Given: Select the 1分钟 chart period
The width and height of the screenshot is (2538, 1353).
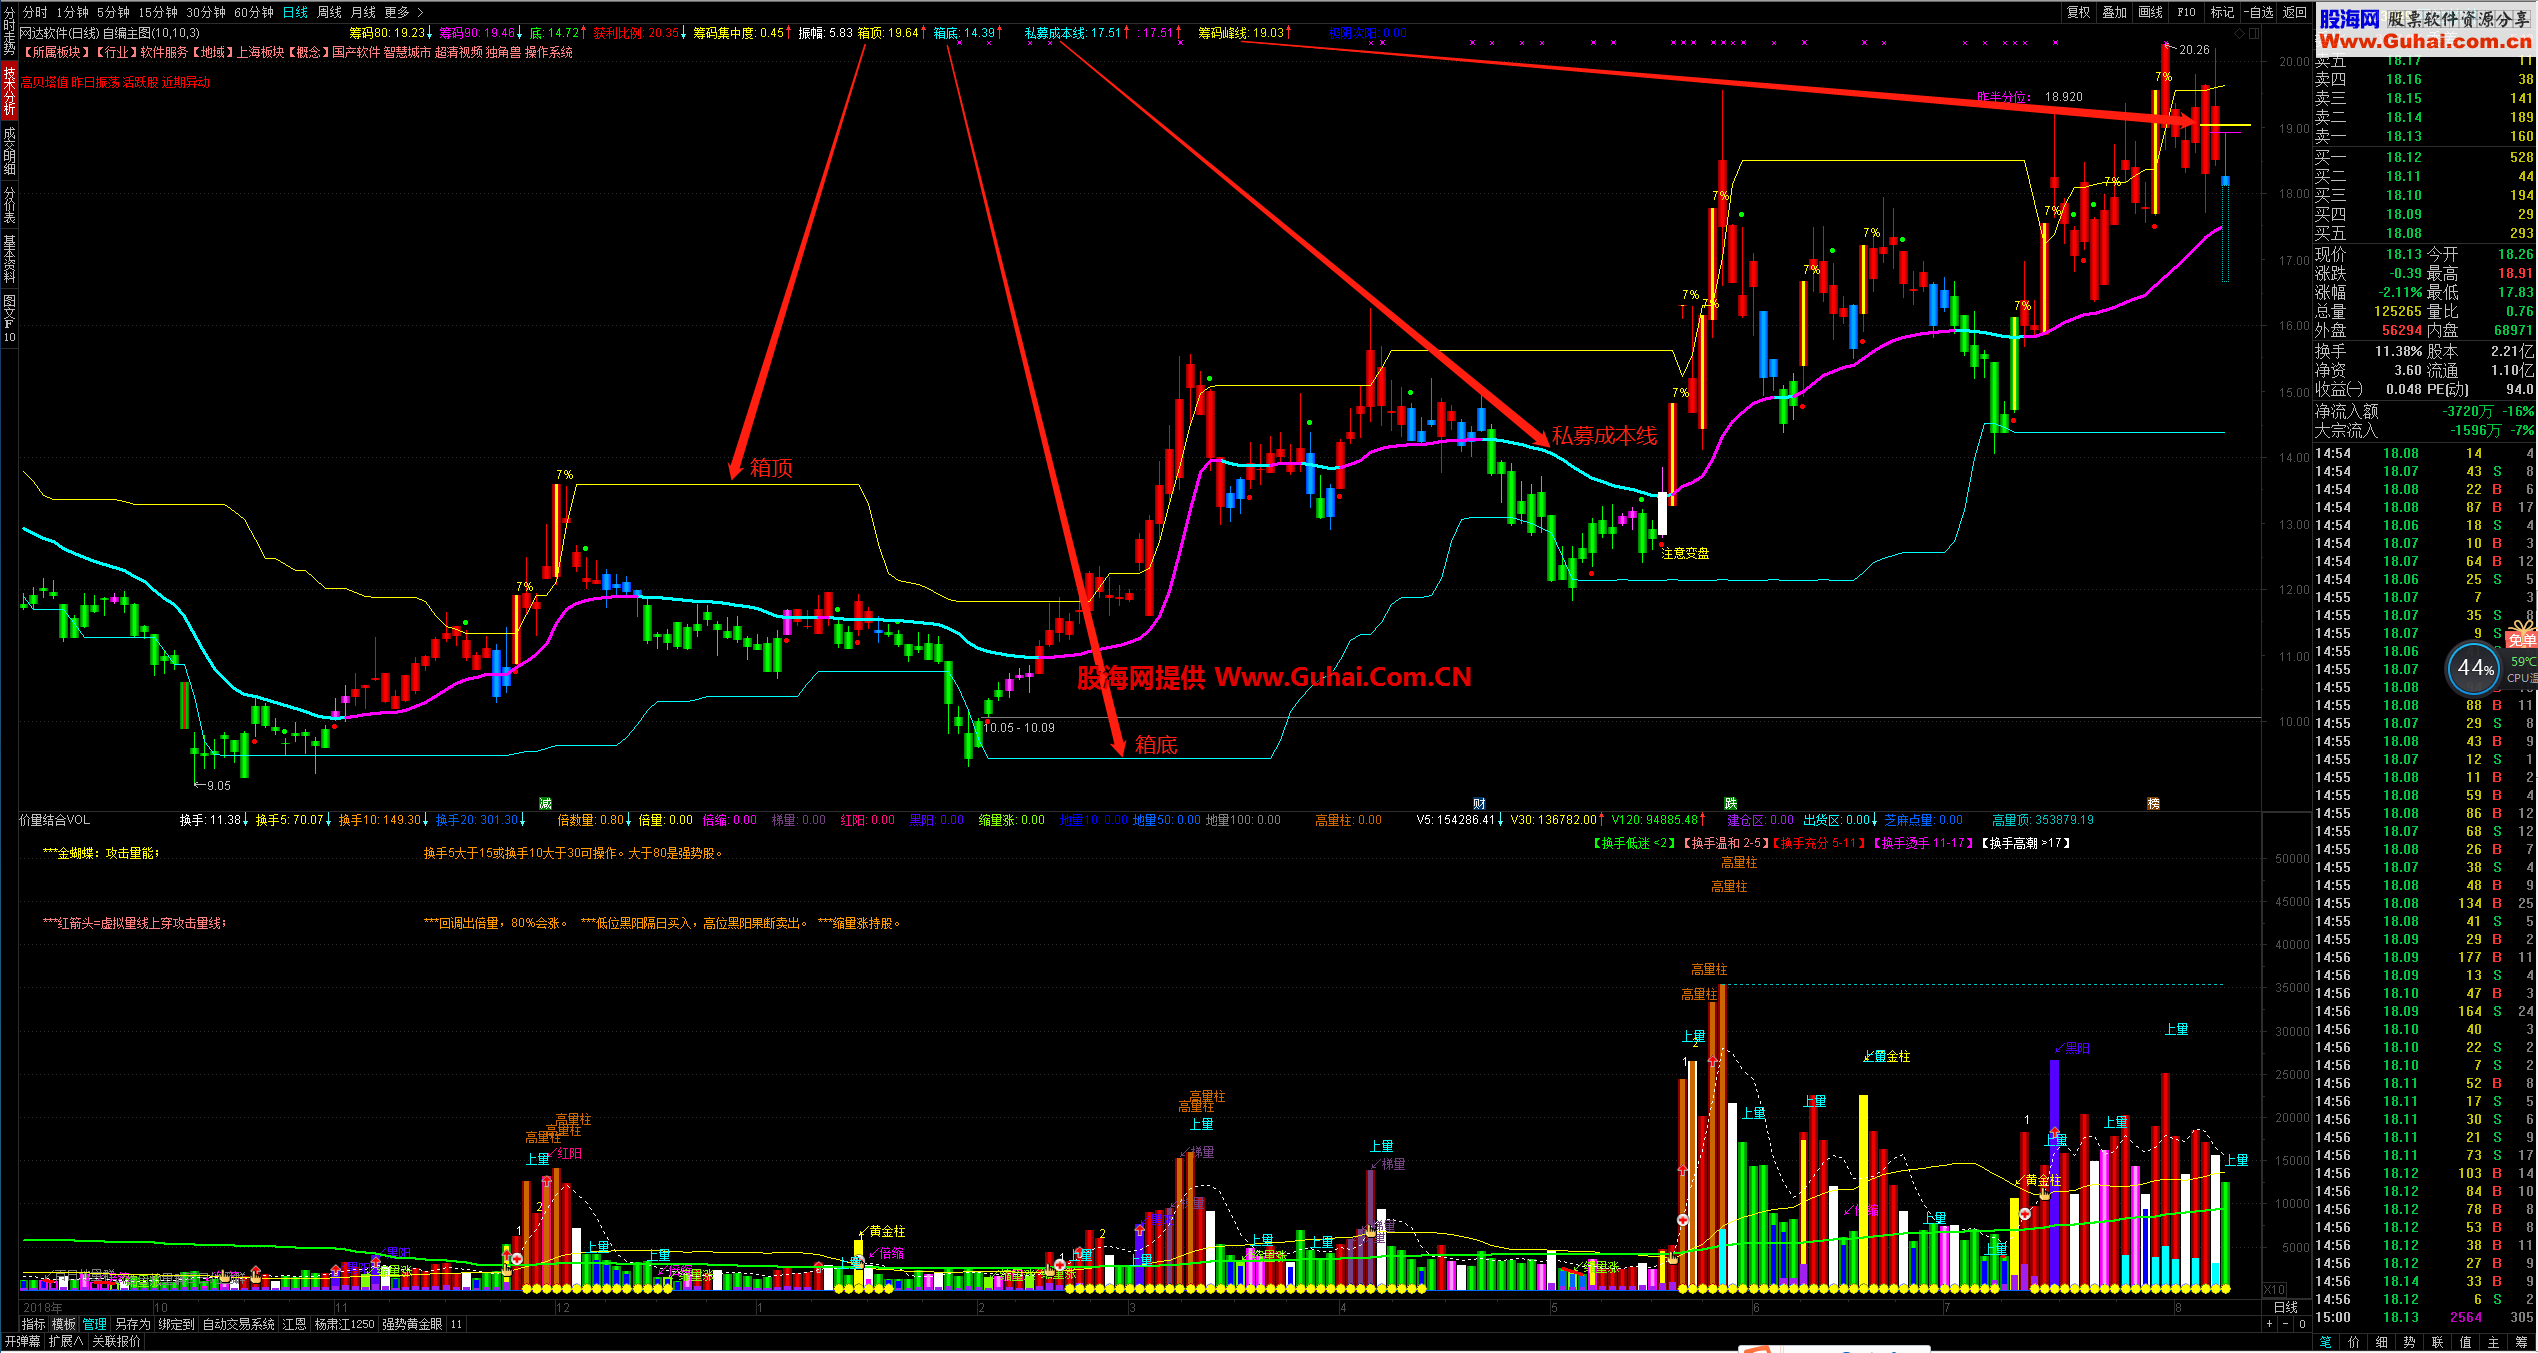Looking at the screenshot, I should point(72,12).
